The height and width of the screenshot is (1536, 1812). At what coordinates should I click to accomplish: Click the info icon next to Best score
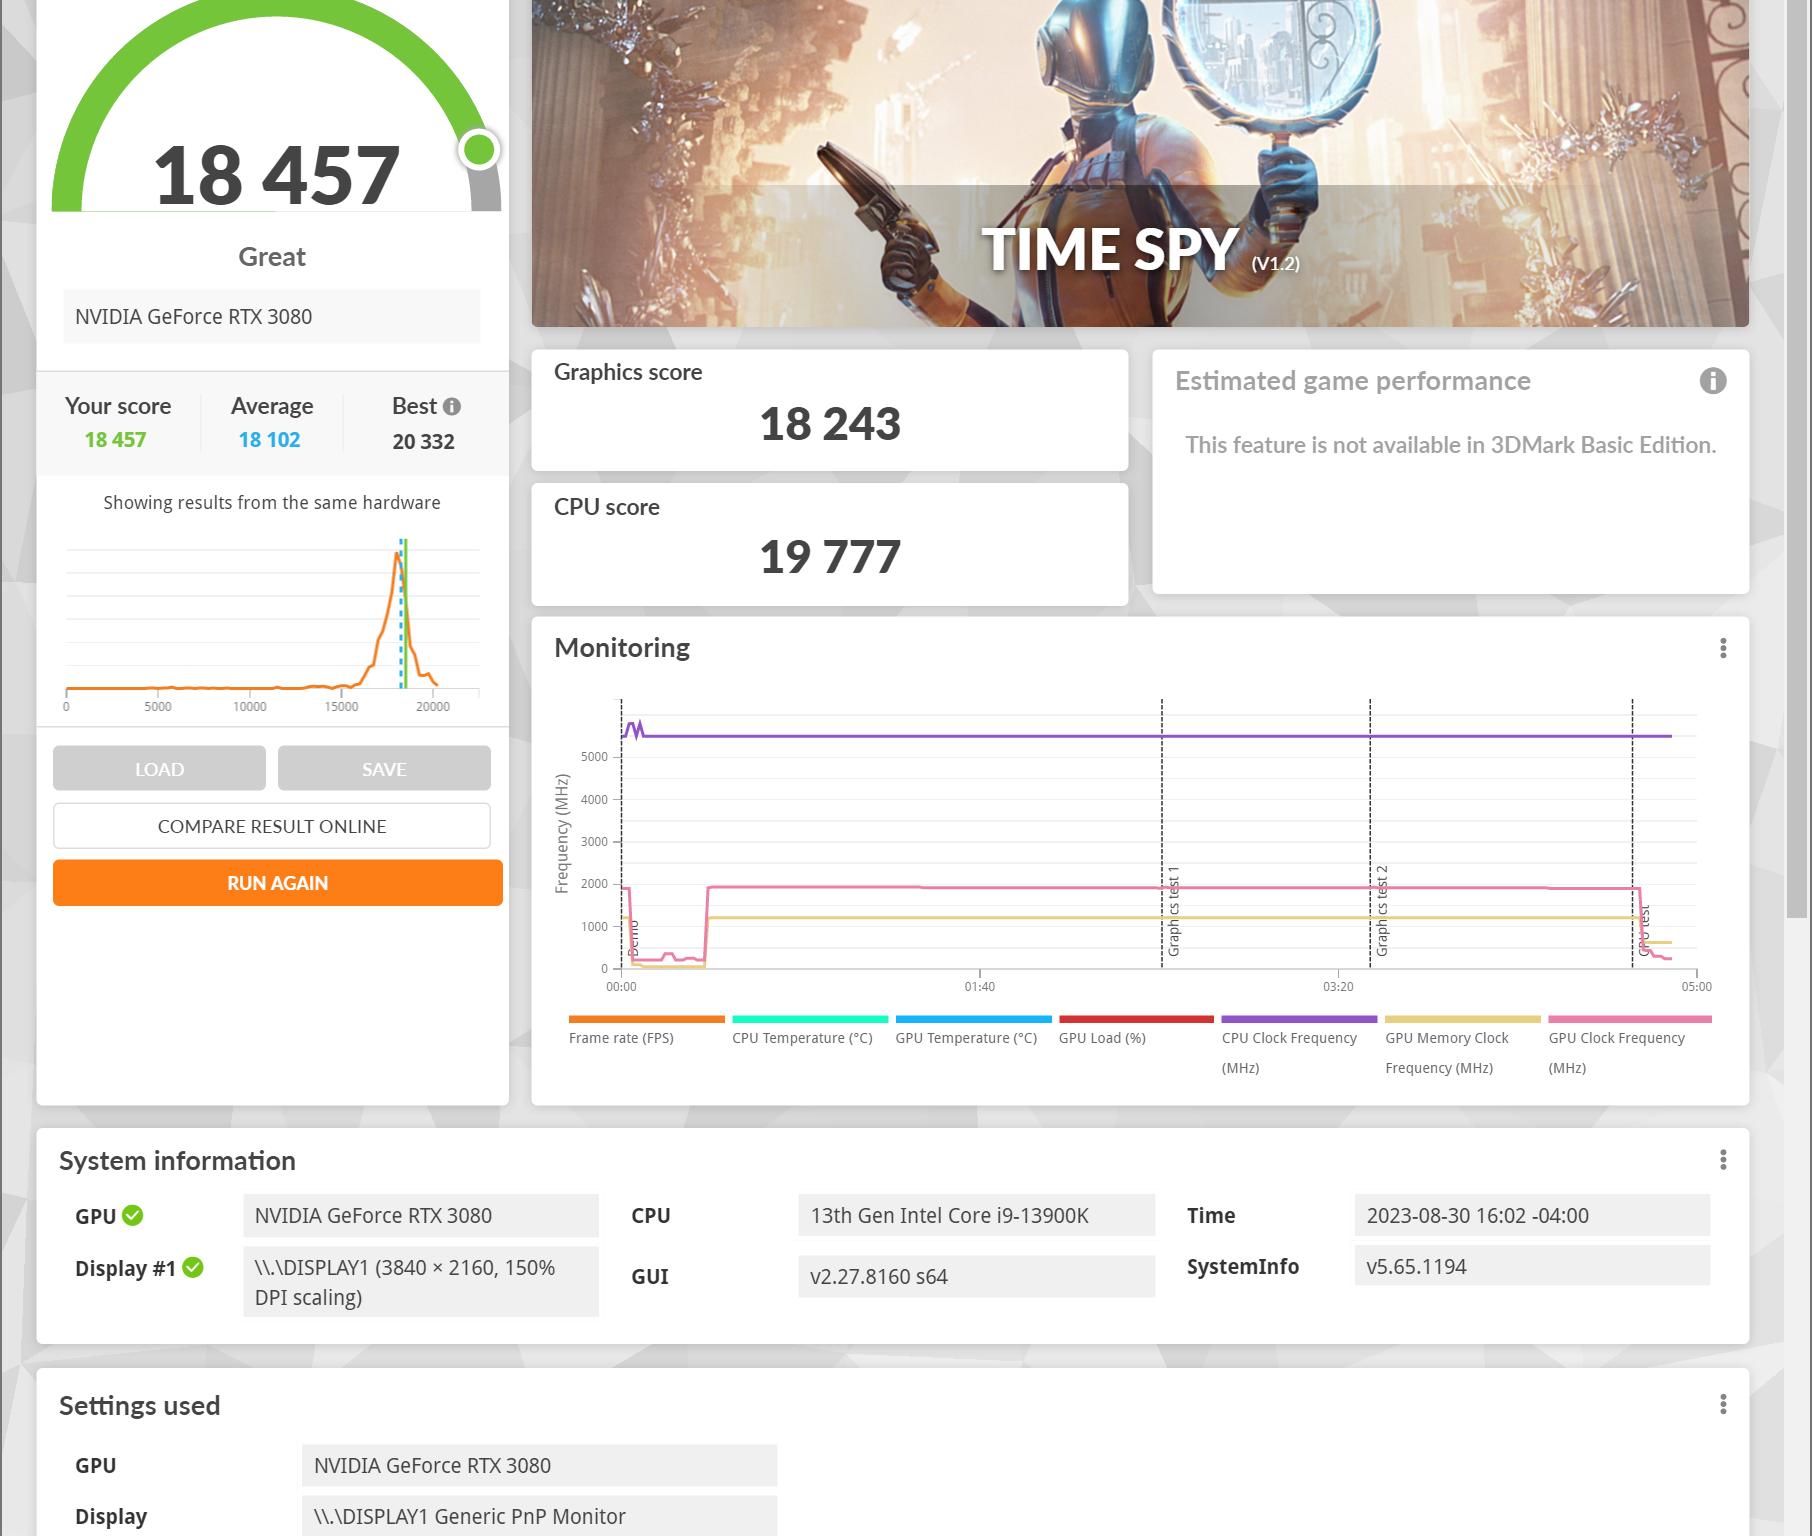[452, 406]
